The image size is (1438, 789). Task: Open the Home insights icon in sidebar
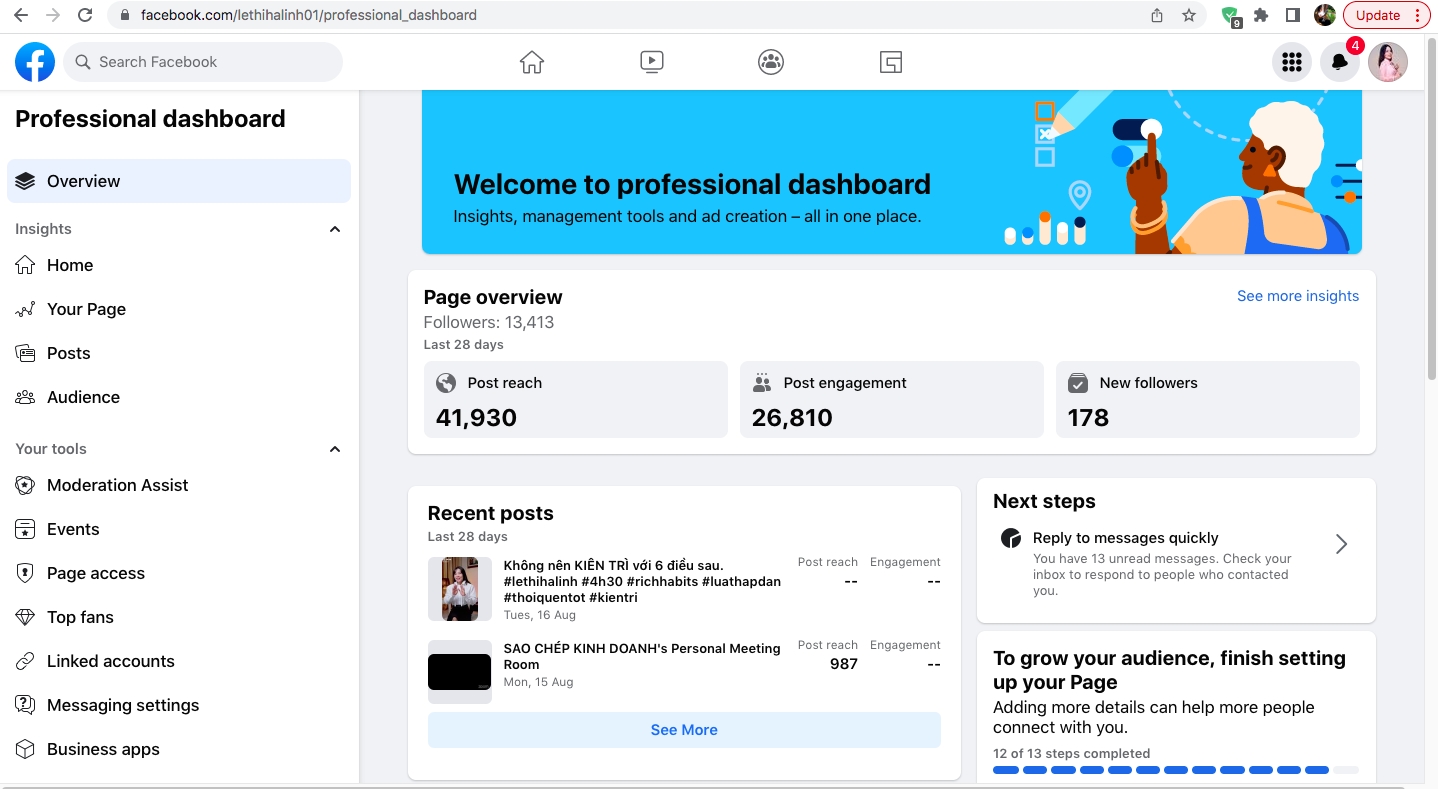click(25, 265)
